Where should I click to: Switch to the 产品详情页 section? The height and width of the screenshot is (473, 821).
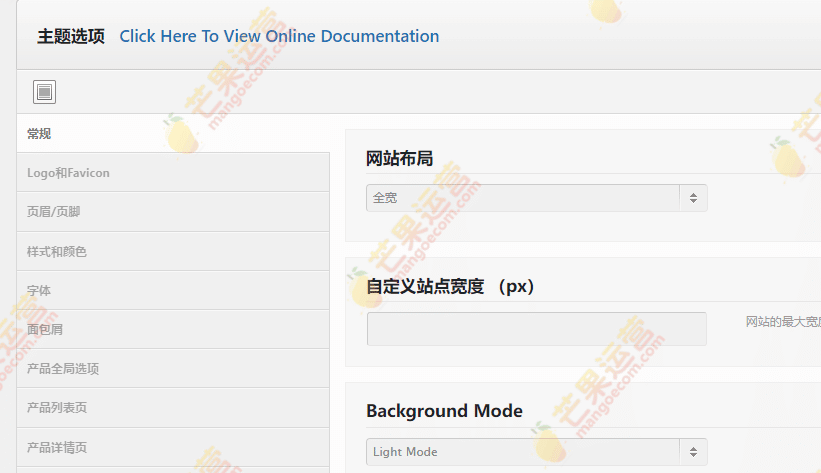pos(173,447)
